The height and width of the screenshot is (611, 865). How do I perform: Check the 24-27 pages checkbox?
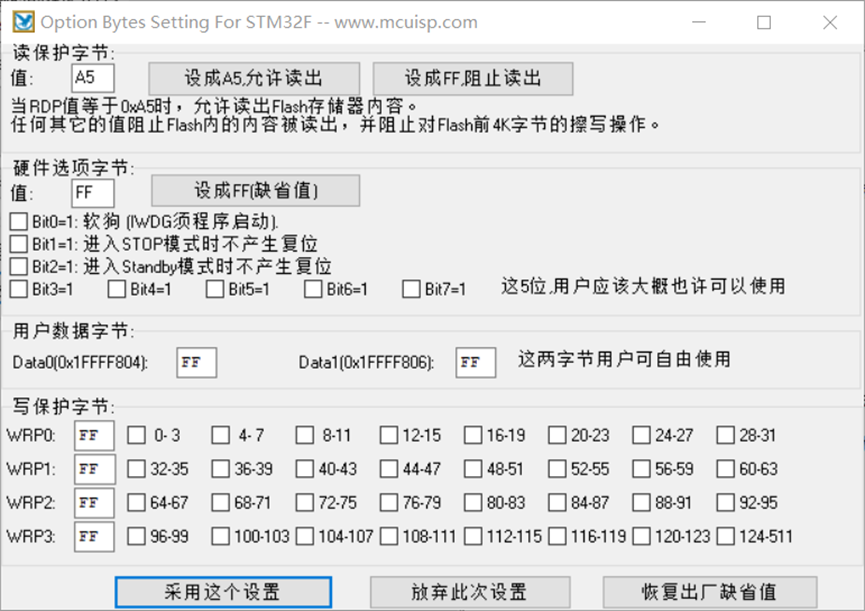tap(641, 435)
